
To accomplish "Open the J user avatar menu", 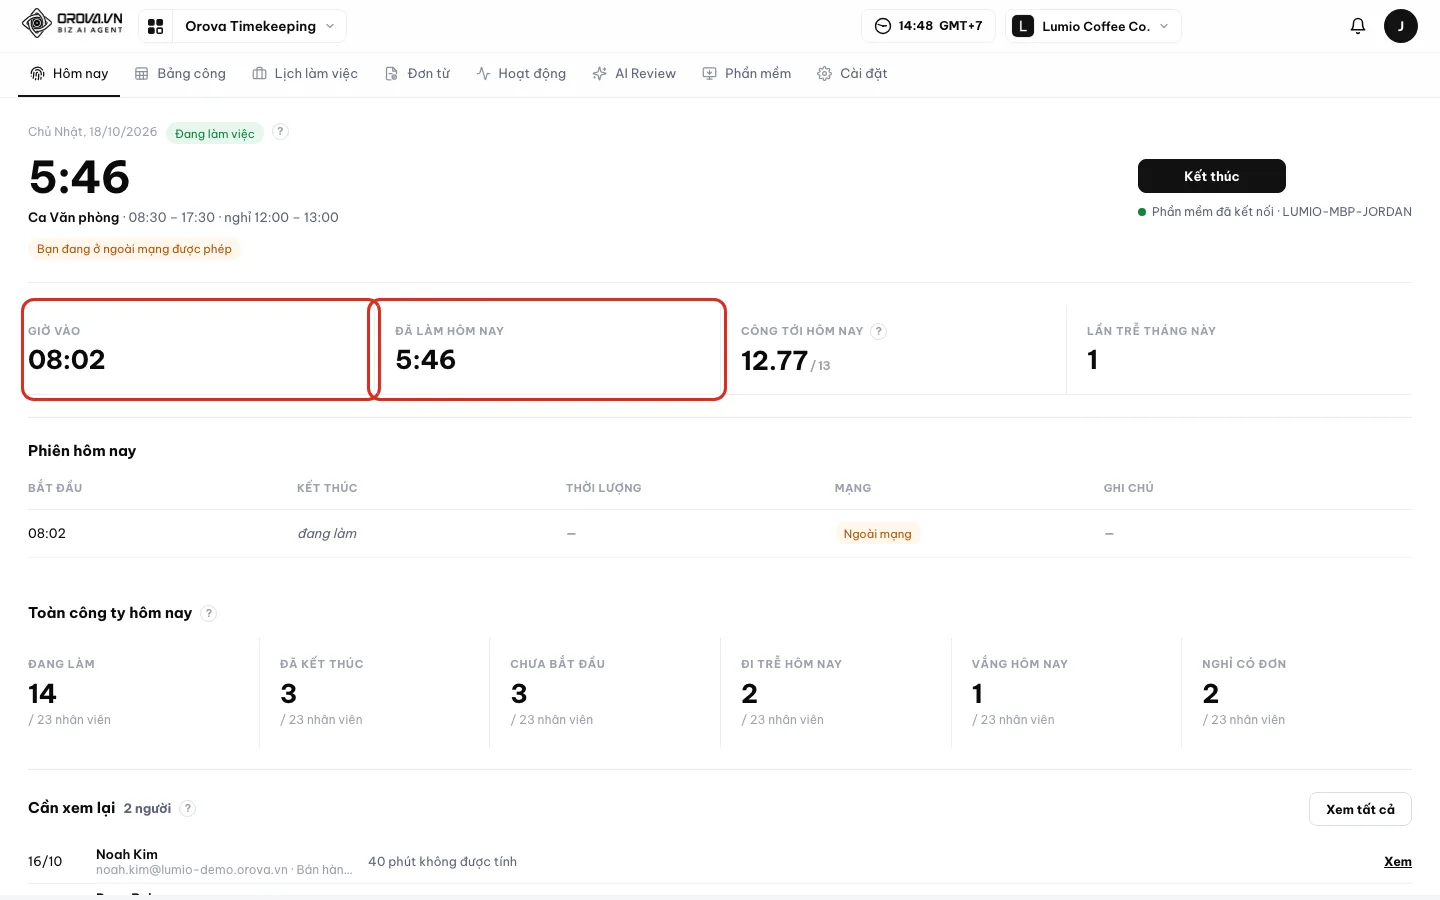I will [x=1400, y=26].
